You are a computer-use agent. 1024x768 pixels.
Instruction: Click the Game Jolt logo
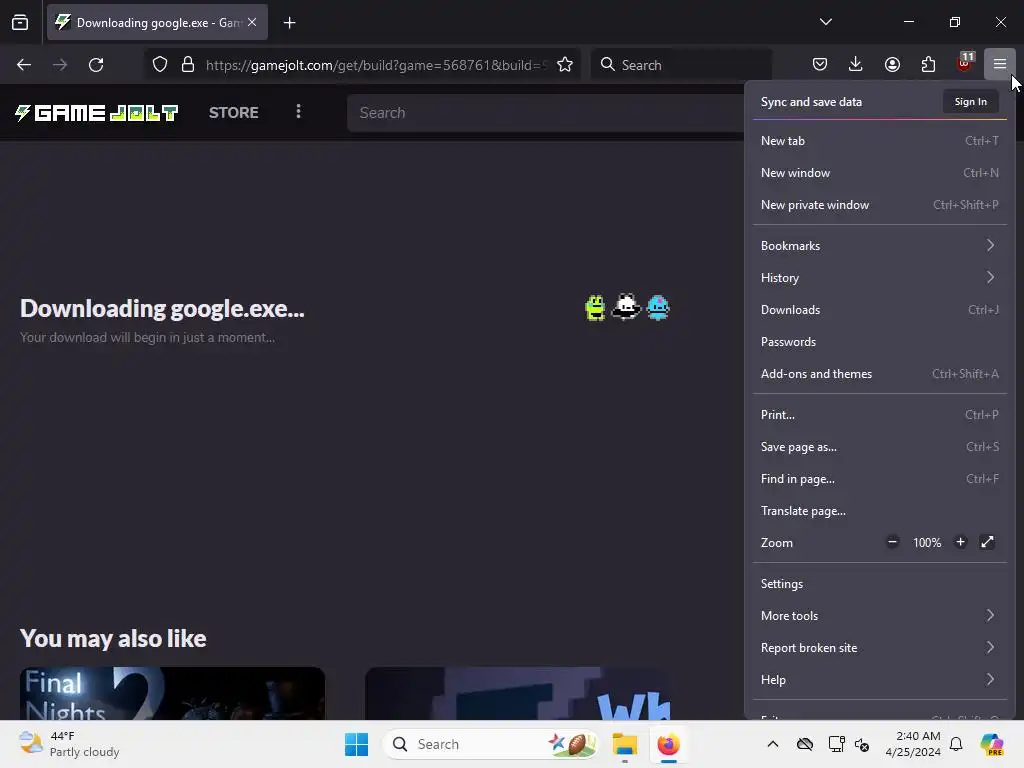click(x=96, y=113)
